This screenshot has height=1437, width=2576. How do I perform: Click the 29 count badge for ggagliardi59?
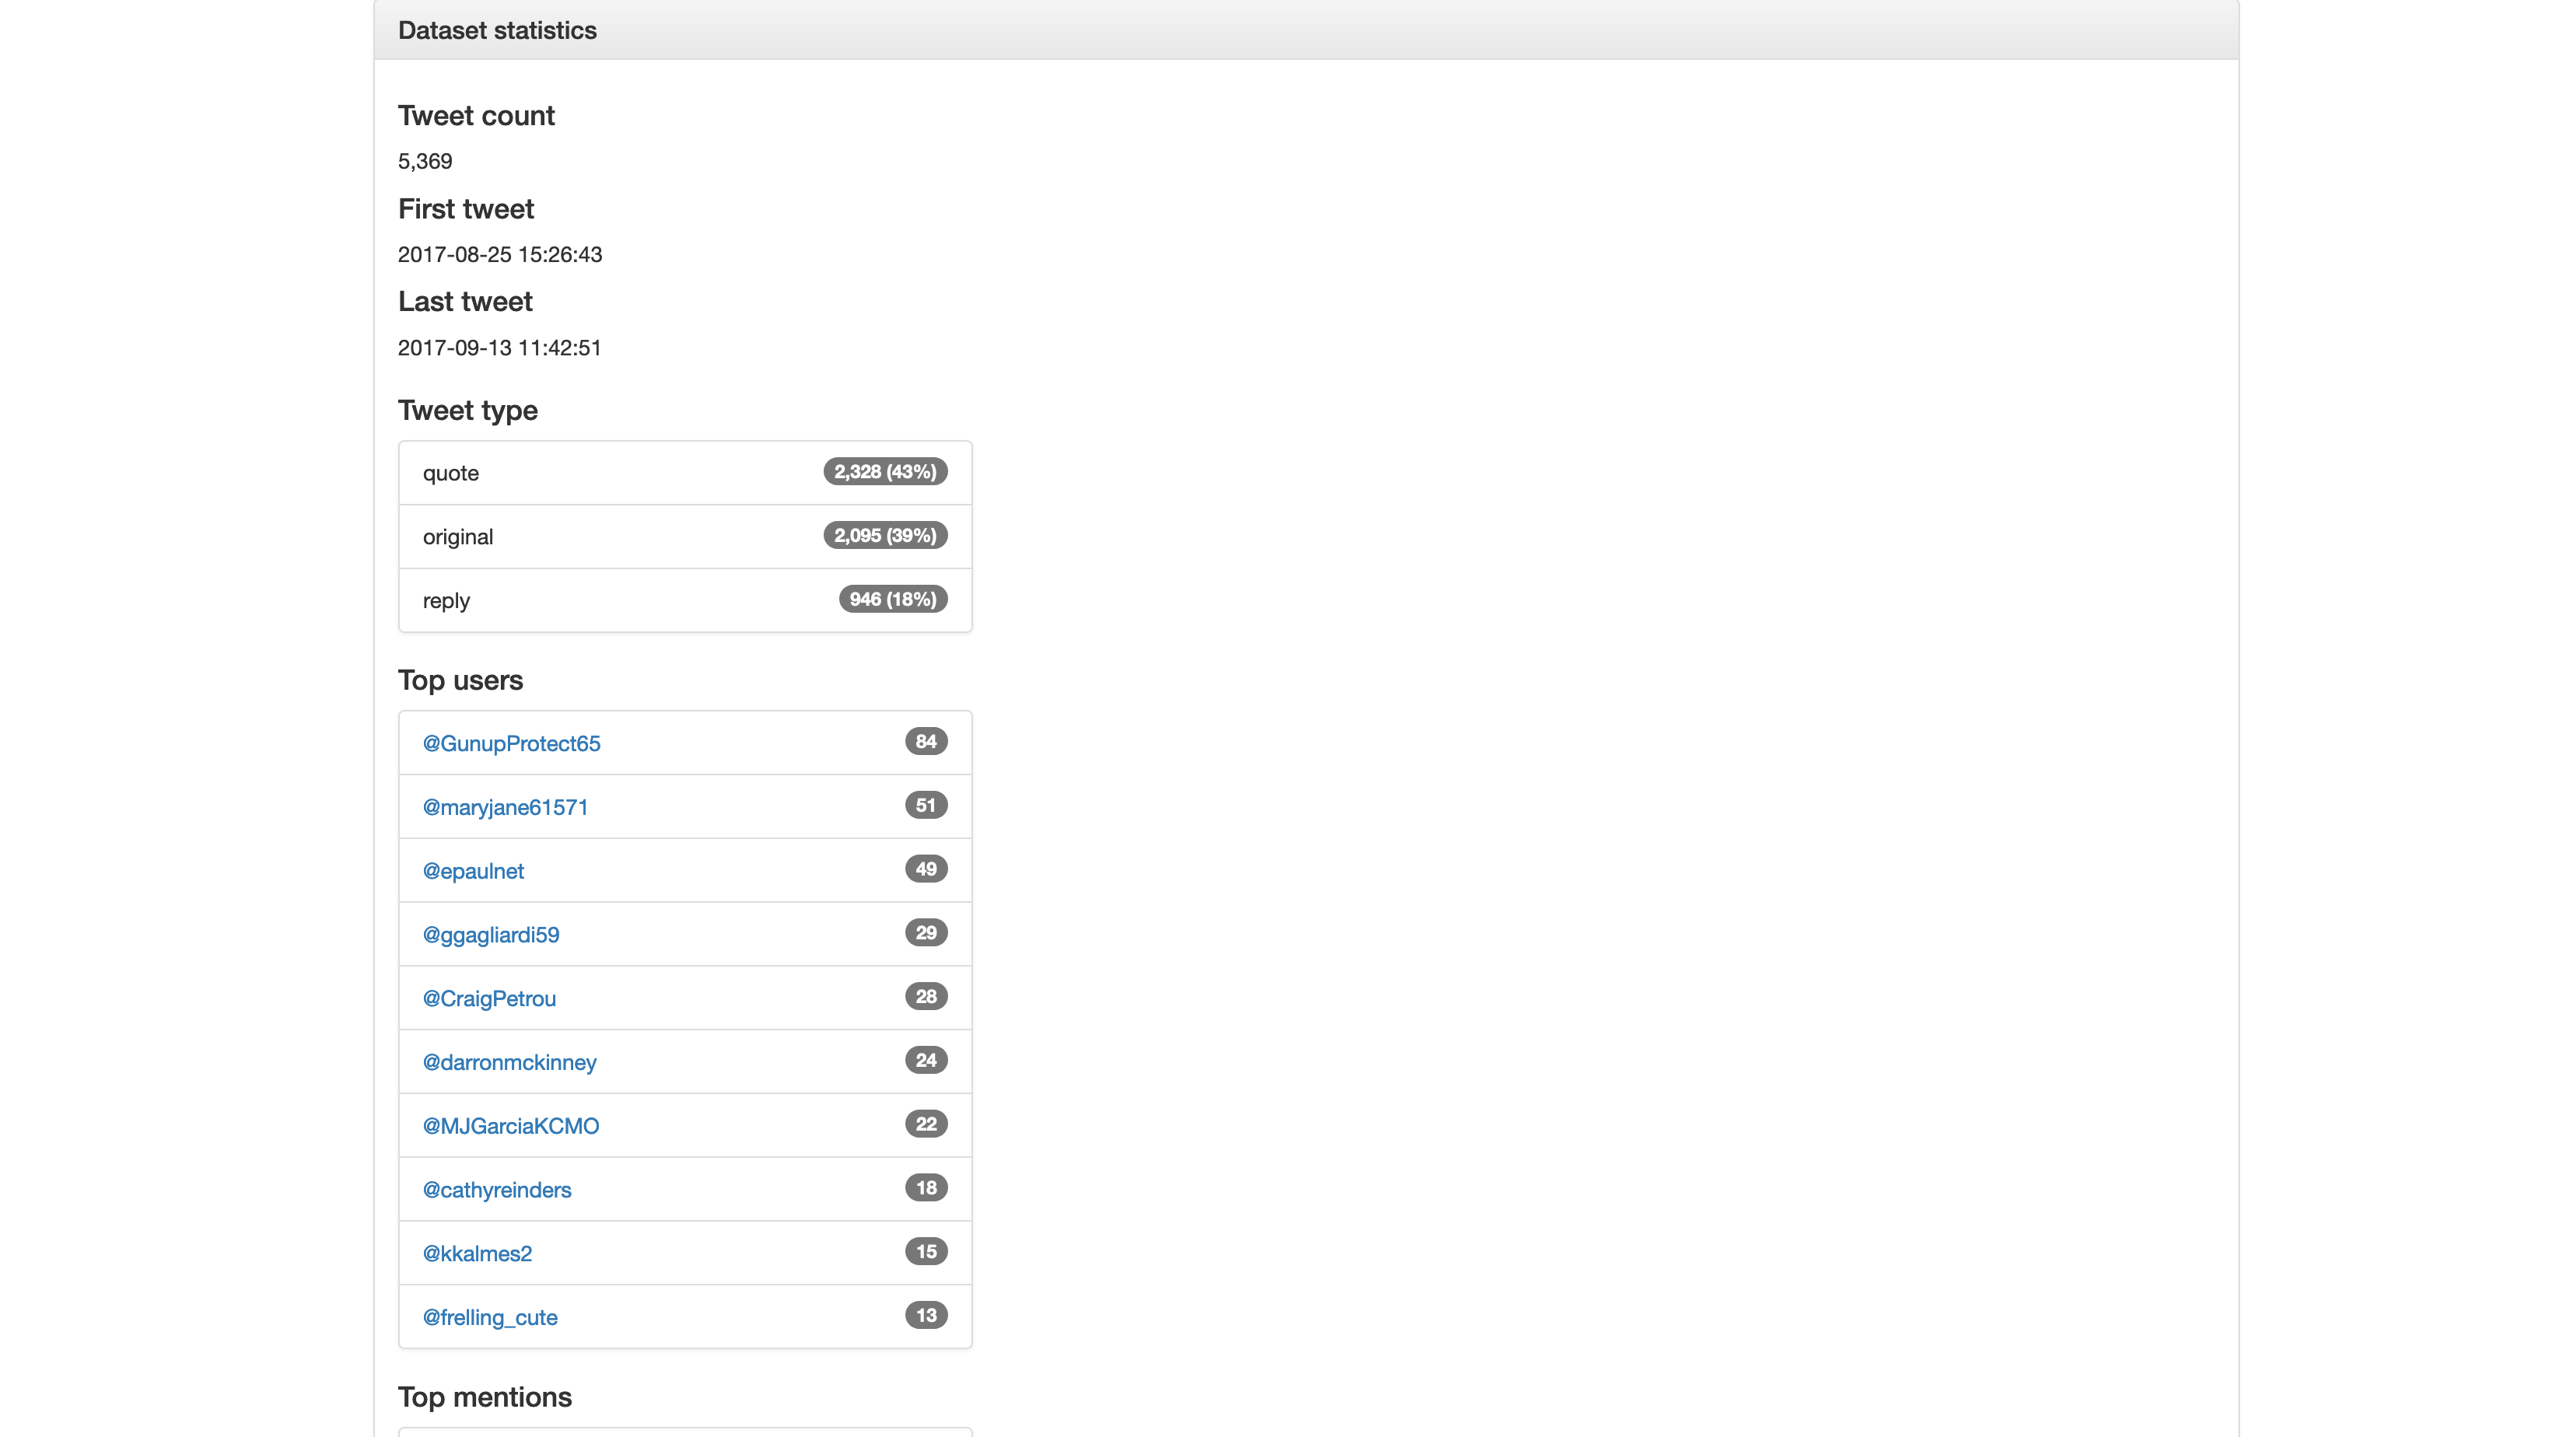pos(926,933)
